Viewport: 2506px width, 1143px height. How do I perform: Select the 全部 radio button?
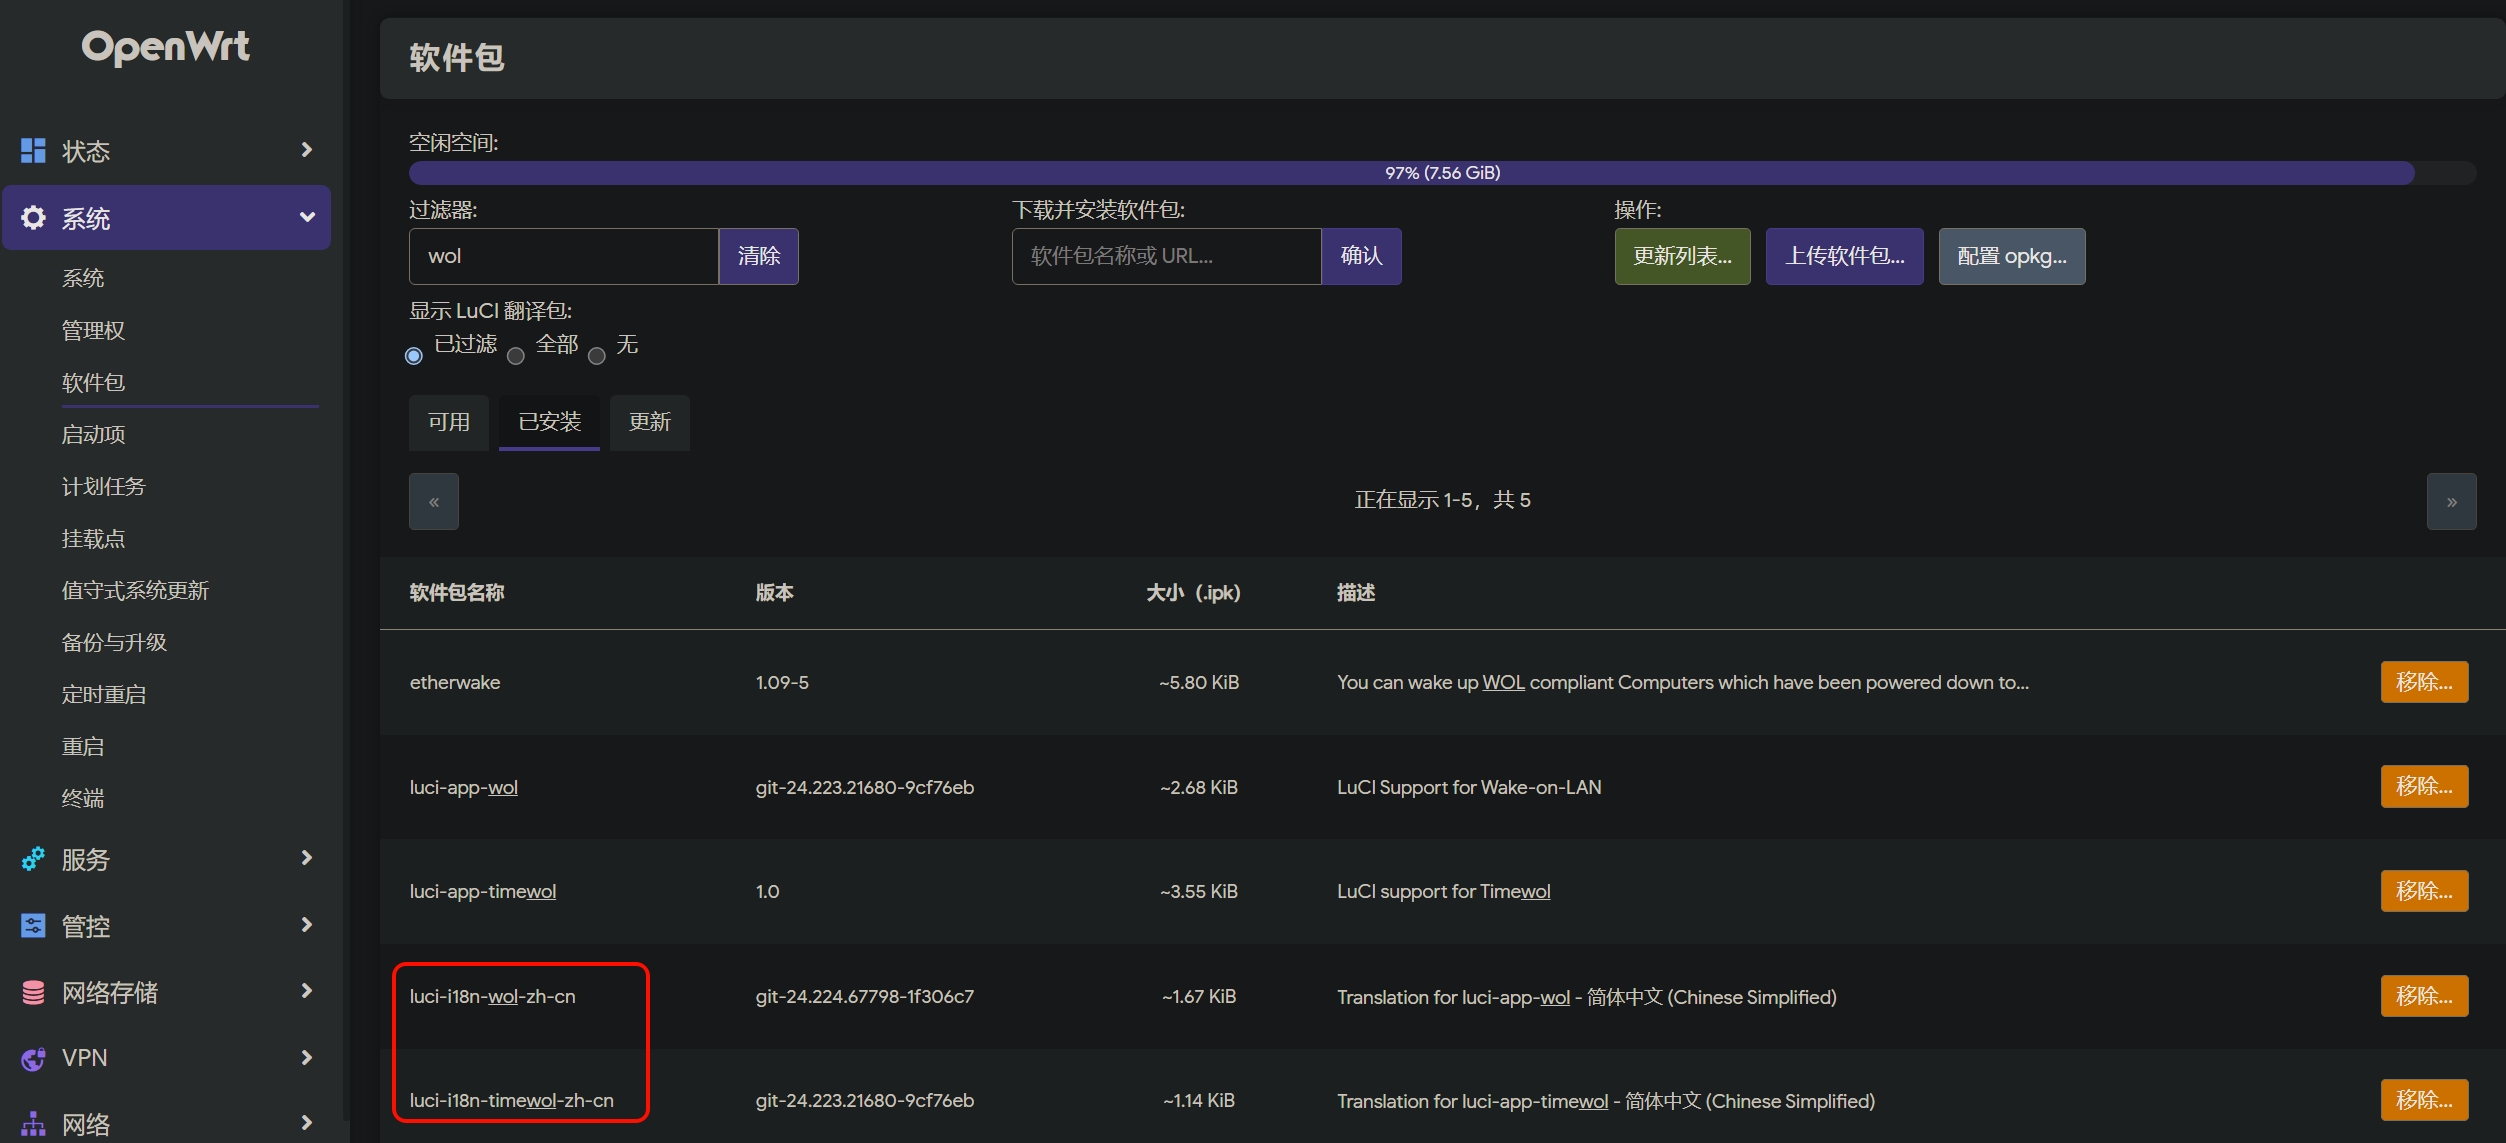(x=516, y=356)
